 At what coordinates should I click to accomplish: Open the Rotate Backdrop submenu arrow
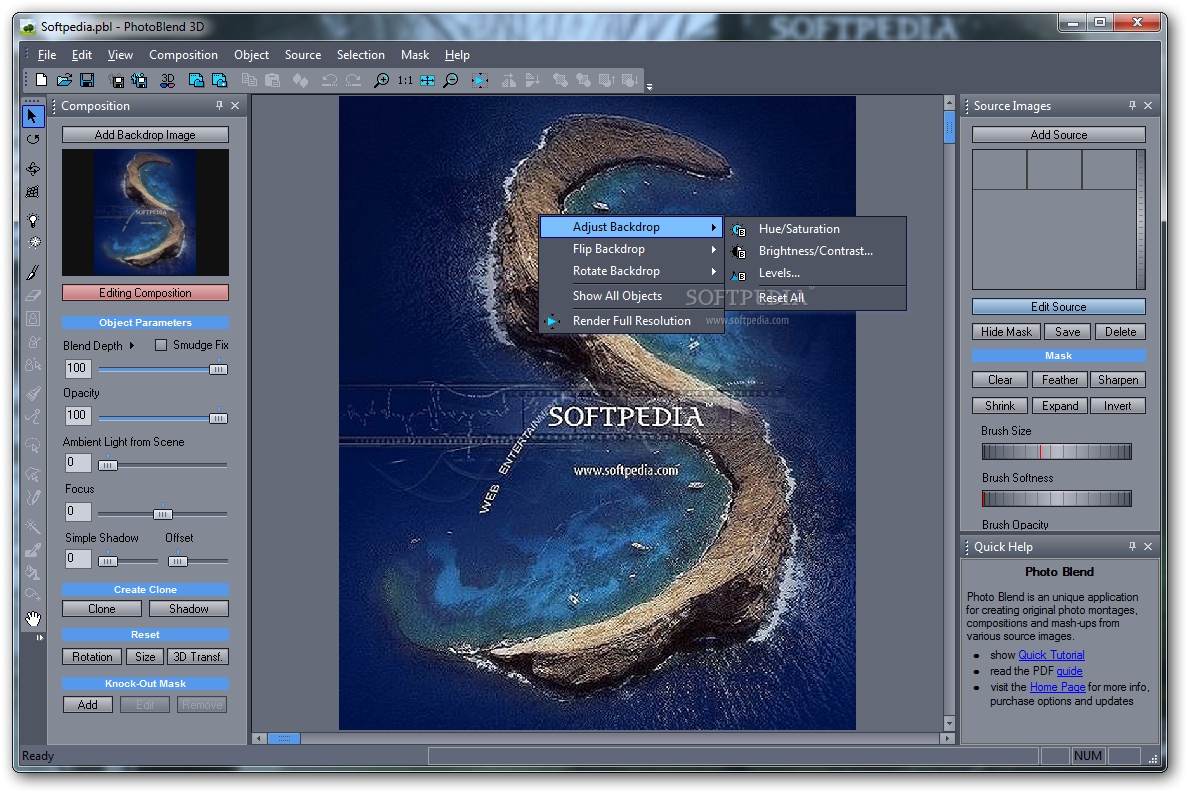[713, 271]
